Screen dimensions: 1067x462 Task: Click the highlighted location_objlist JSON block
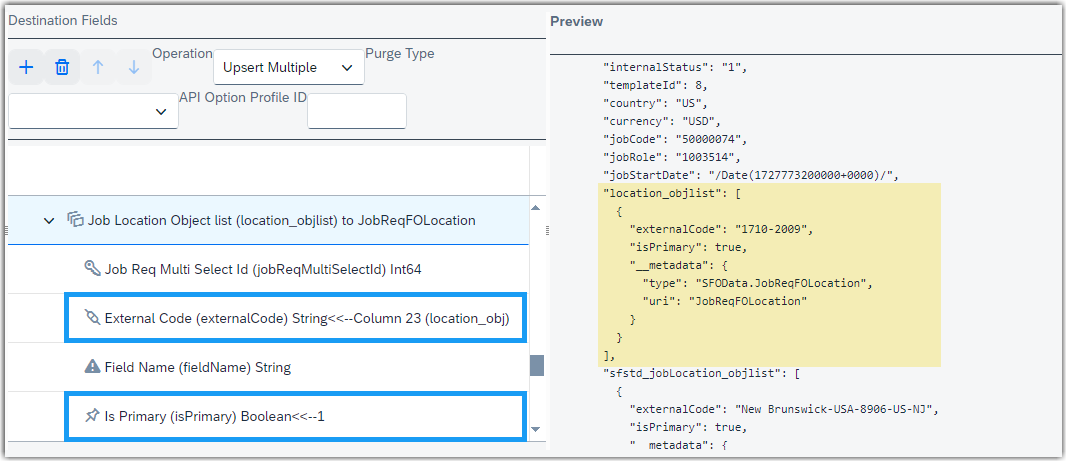pos(769,275)
